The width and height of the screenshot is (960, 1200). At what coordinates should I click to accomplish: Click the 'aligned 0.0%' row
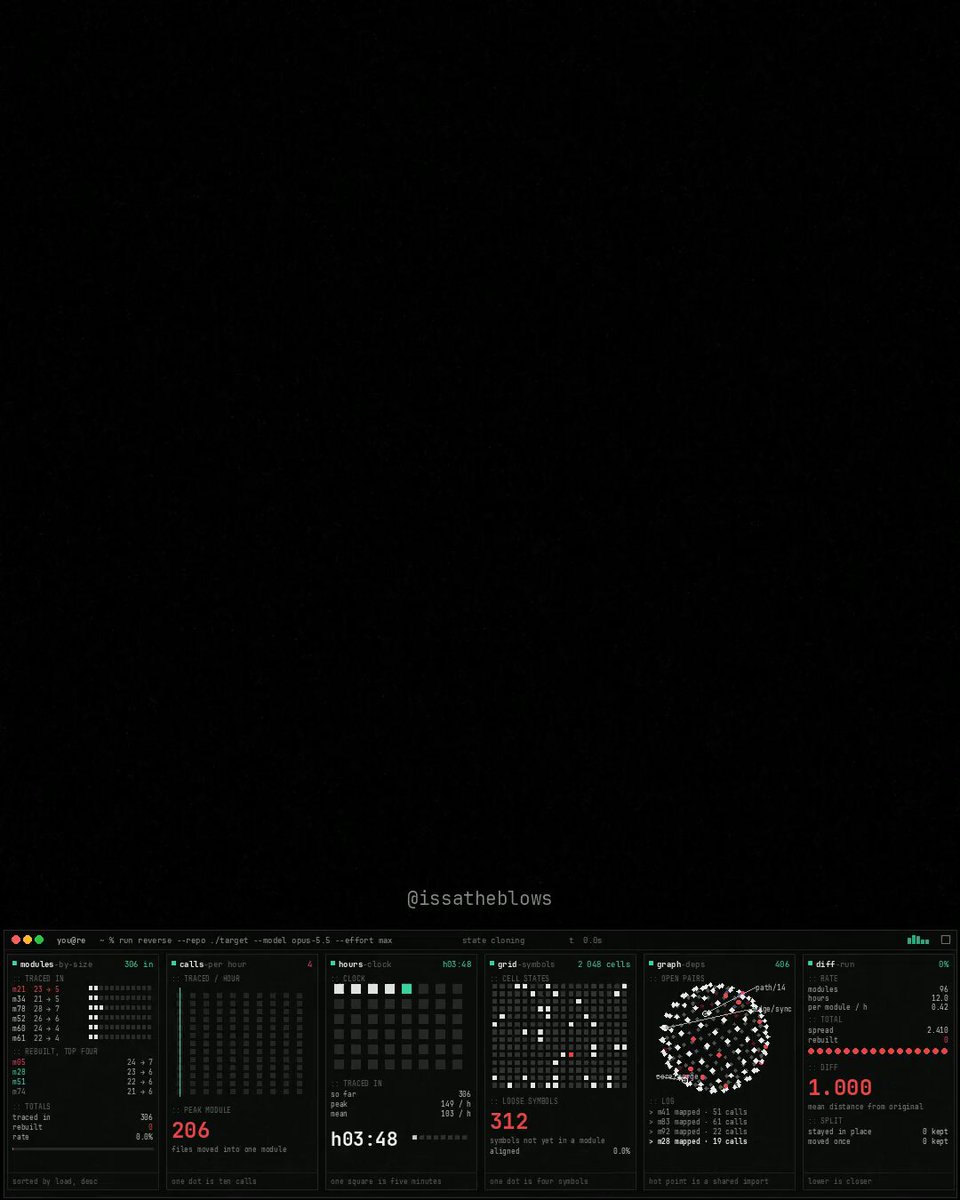click(x=560, y=1151)
